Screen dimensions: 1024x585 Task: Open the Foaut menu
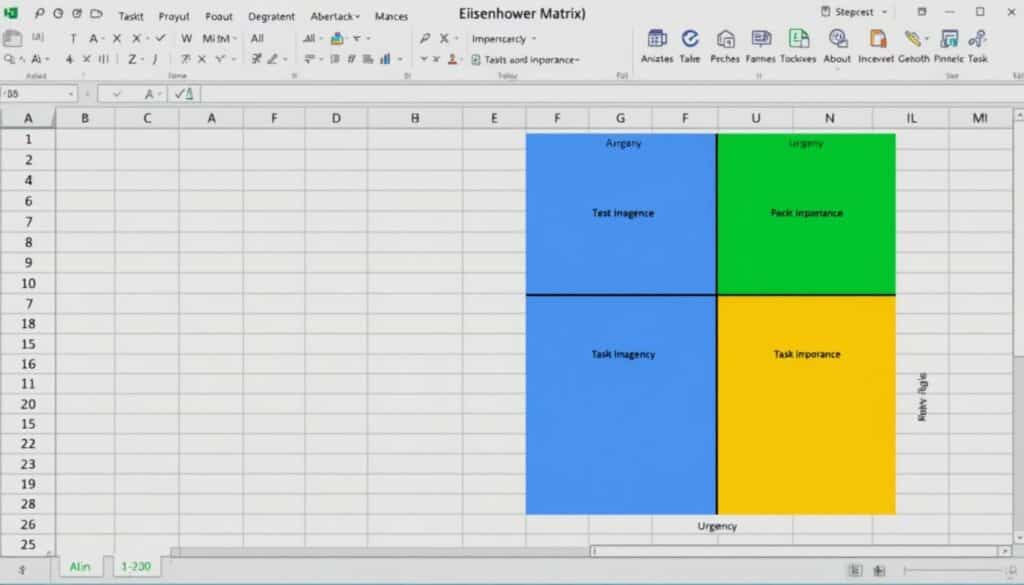(x=219, y=16)
